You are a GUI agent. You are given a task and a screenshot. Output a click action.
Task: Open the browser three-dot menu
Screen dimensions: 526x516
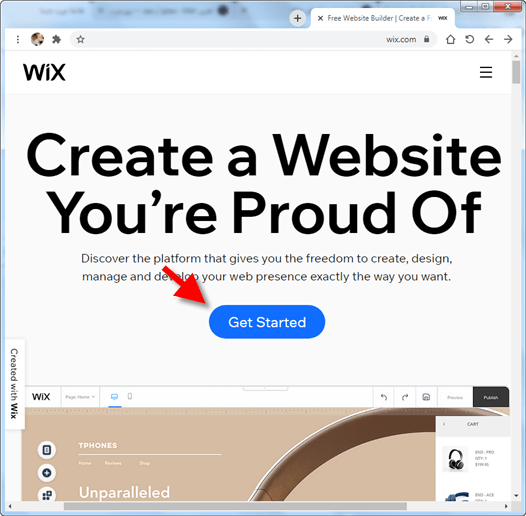click(18, 40)
